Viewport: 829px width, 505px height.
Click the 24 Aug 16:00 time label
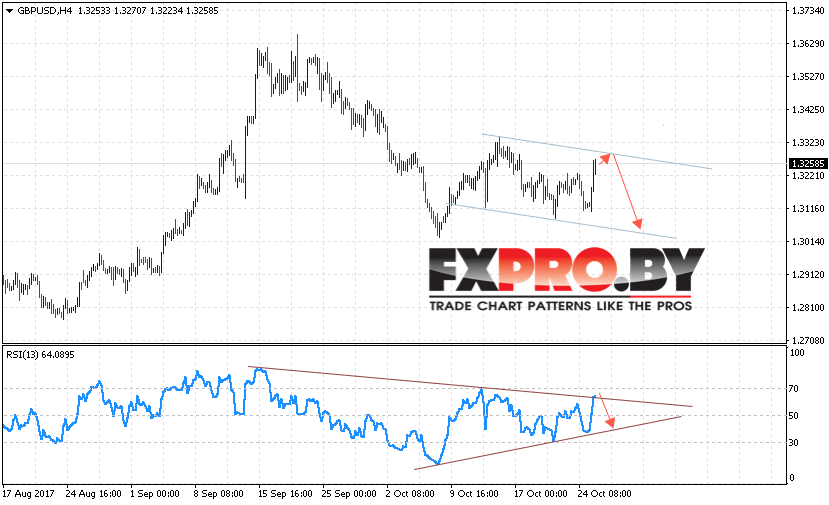click(94, 494)
